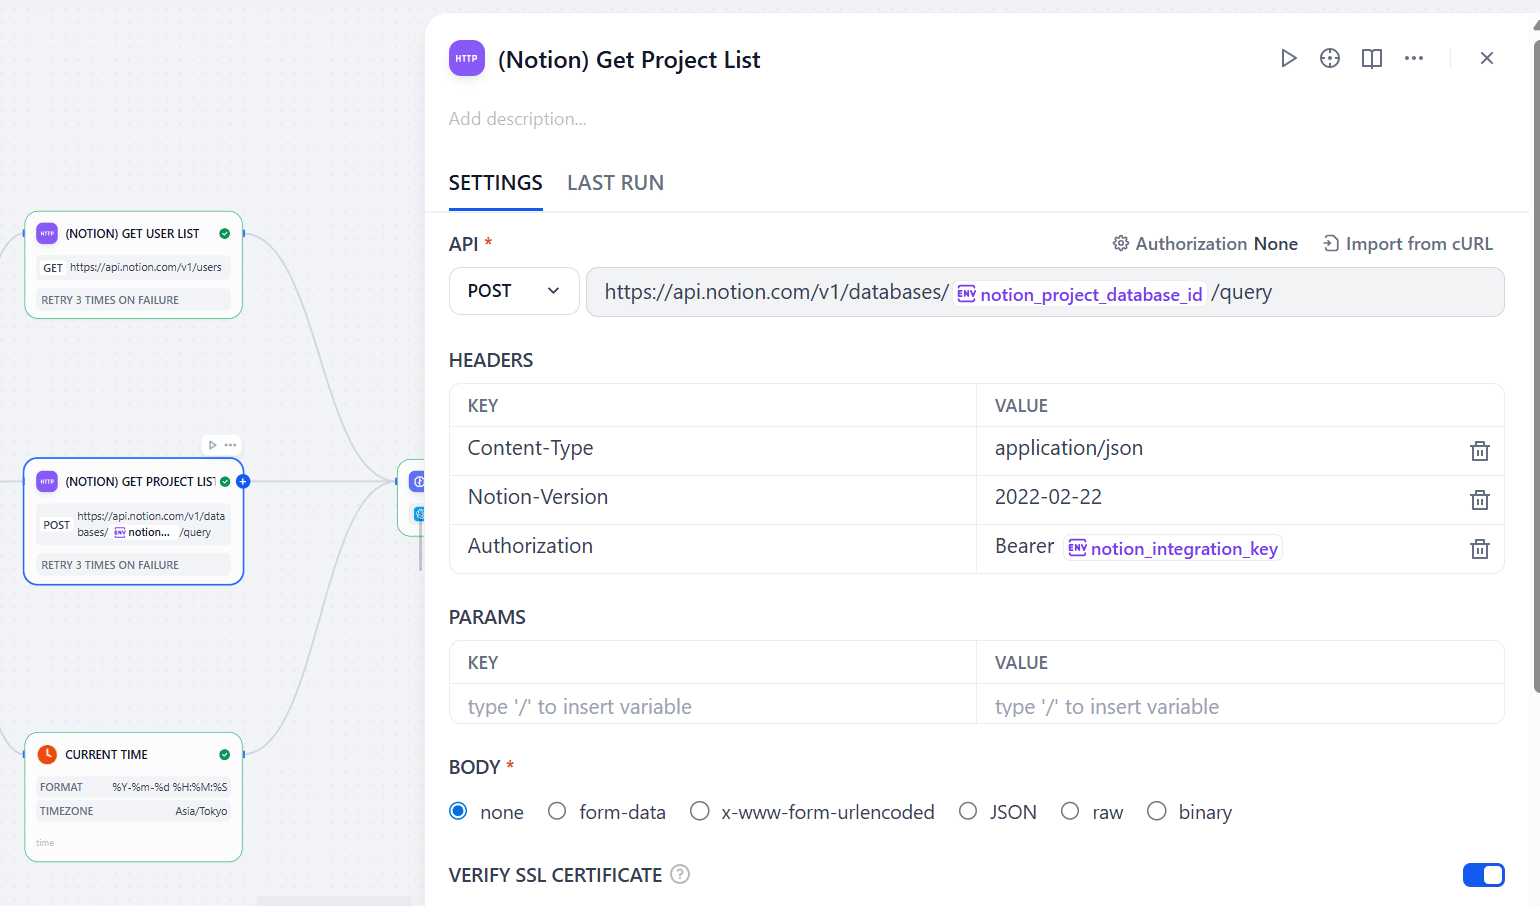Image resolution: width=1540 pixels, height=906 pixels.
Task: Click Import from cURL
Action: [1407, 244]
